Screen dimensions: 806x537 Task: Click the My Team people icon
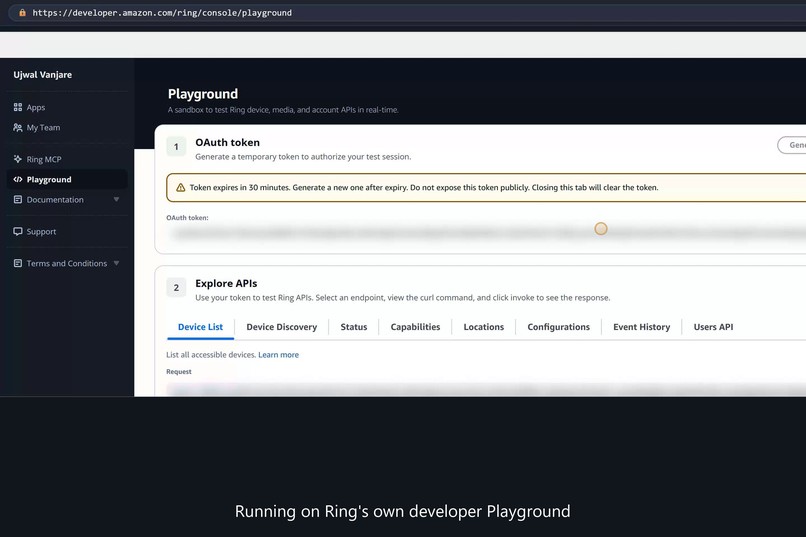pos(18,127)
